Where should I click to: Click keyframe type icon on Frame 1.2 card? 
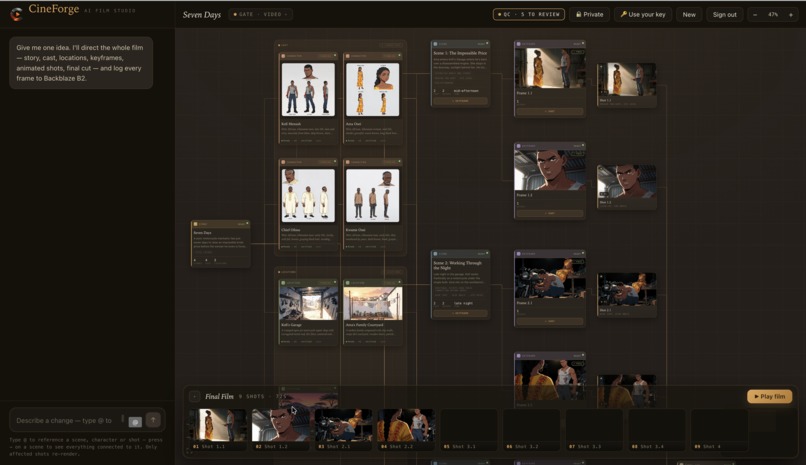[519, 146]
